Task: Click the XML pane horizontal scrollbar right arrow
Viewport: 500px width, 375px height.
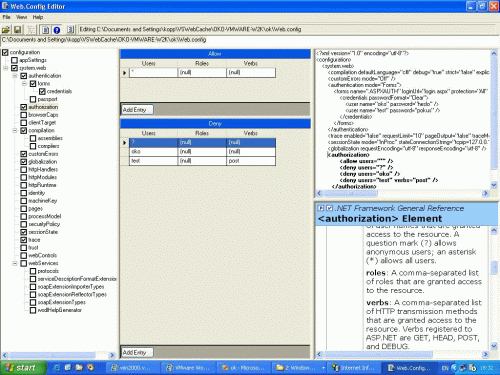Action: (x=486, y=193)
